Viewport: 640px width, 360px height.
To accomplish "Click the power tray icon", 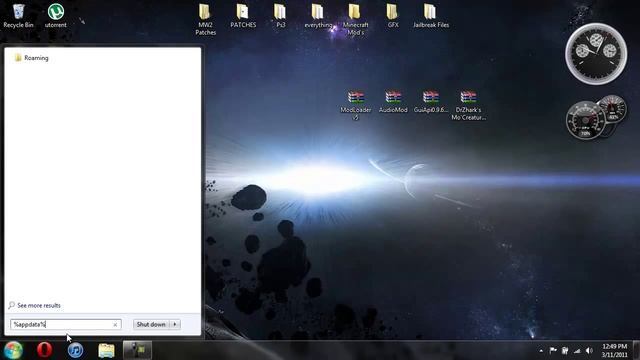I will [x=565, y=351].
